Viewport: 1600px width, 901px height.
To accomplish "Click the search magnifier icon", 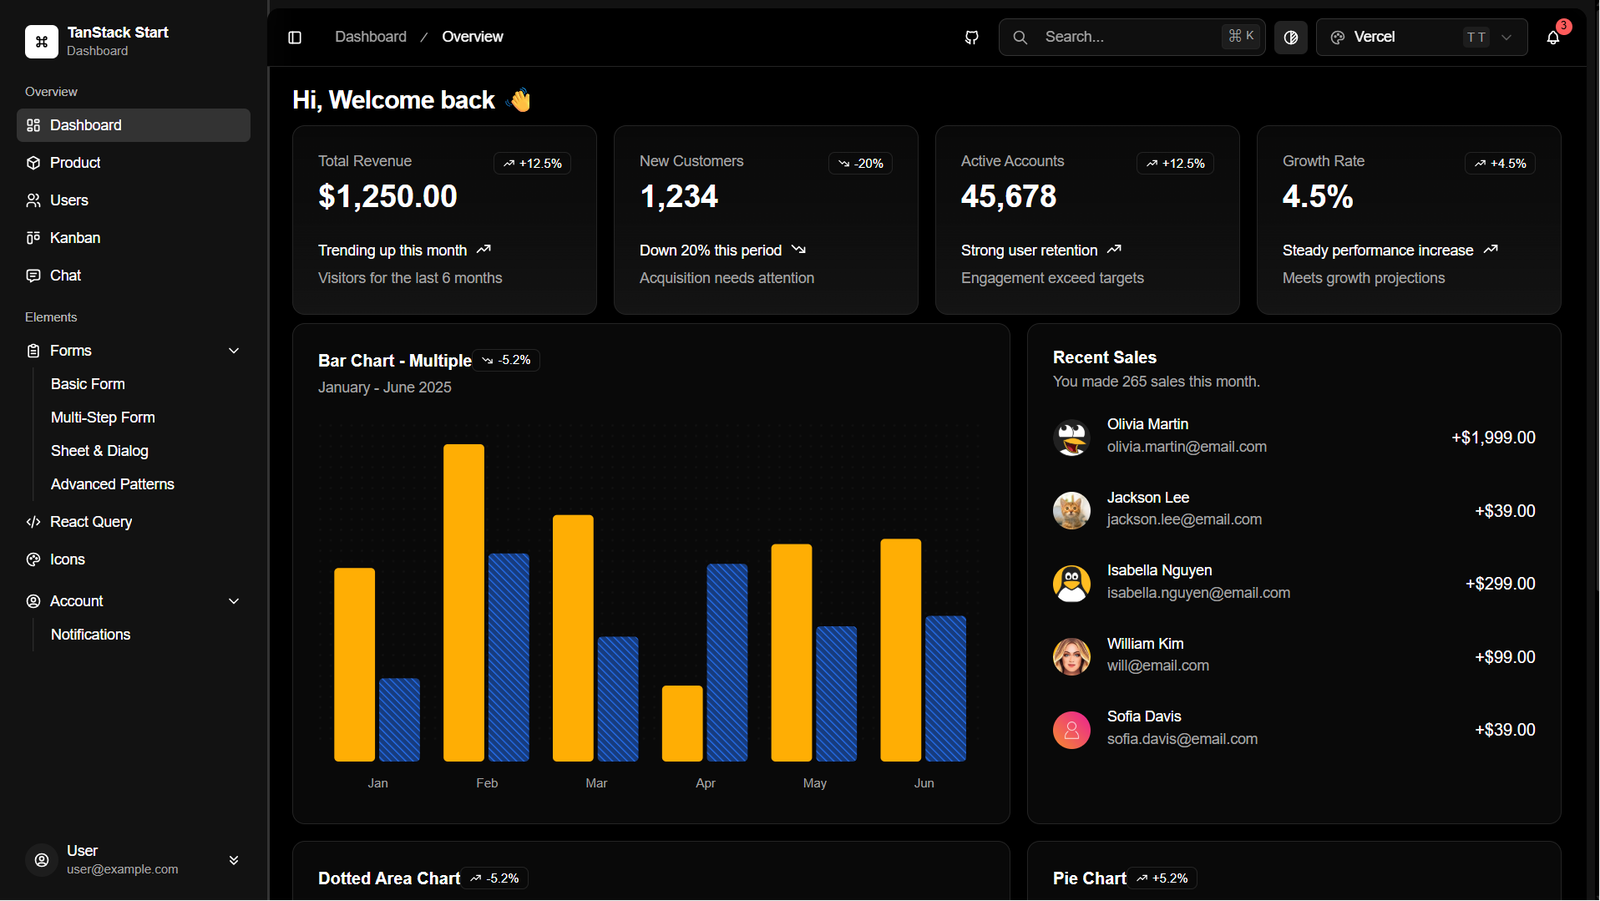I will (1020, 37).
